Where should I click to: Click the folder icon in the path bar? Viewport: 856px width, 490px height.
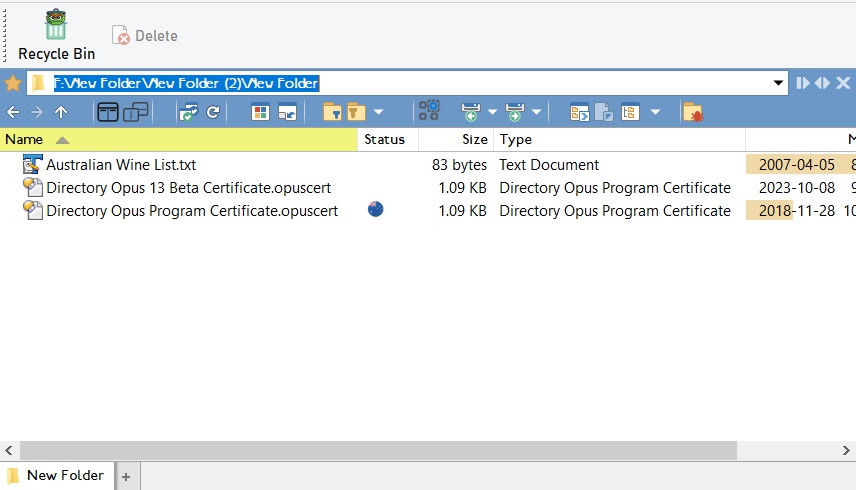click(38, 83)
